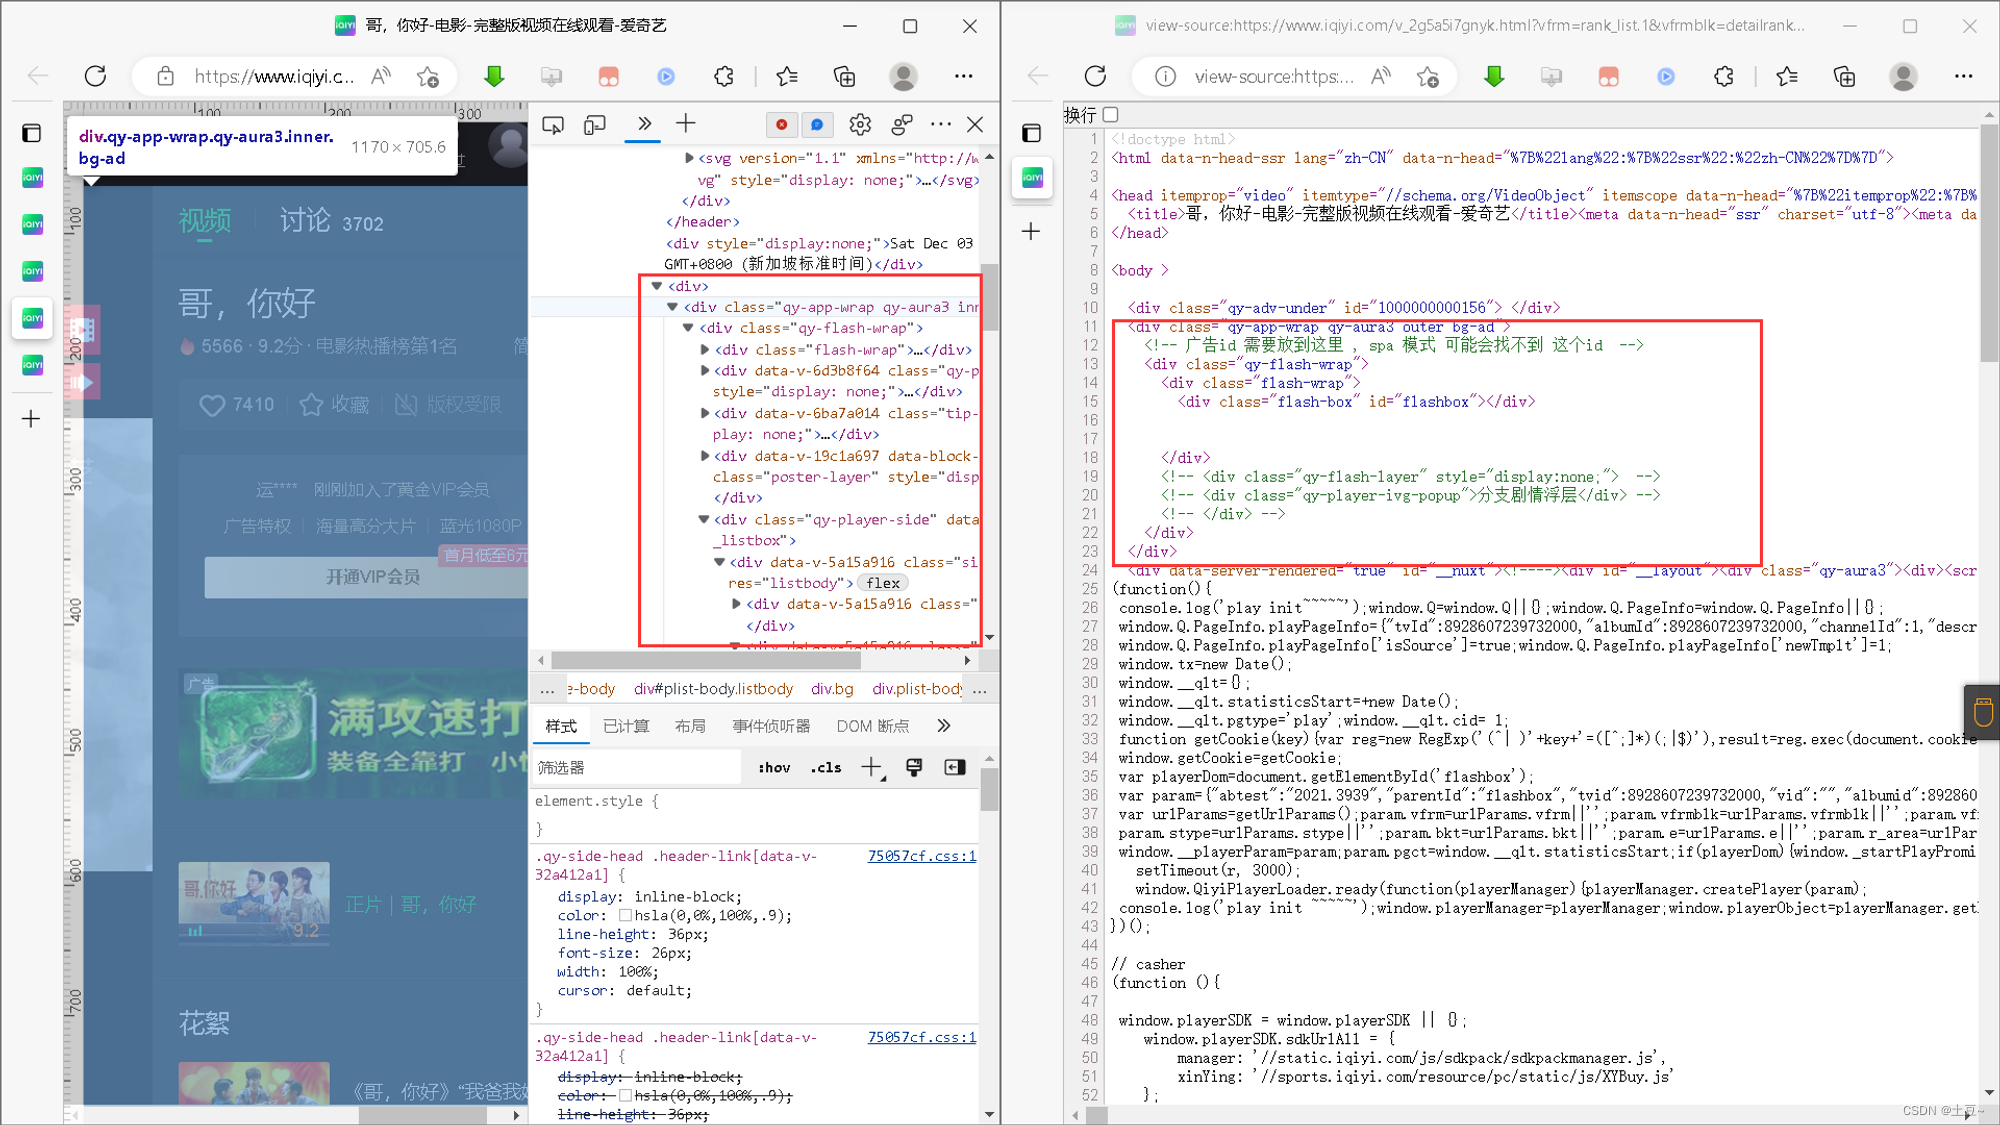The width and height of the screenshot is (2000, 1125).
Task: Toggle the computed styles sidebar icon
Action: 955,767
